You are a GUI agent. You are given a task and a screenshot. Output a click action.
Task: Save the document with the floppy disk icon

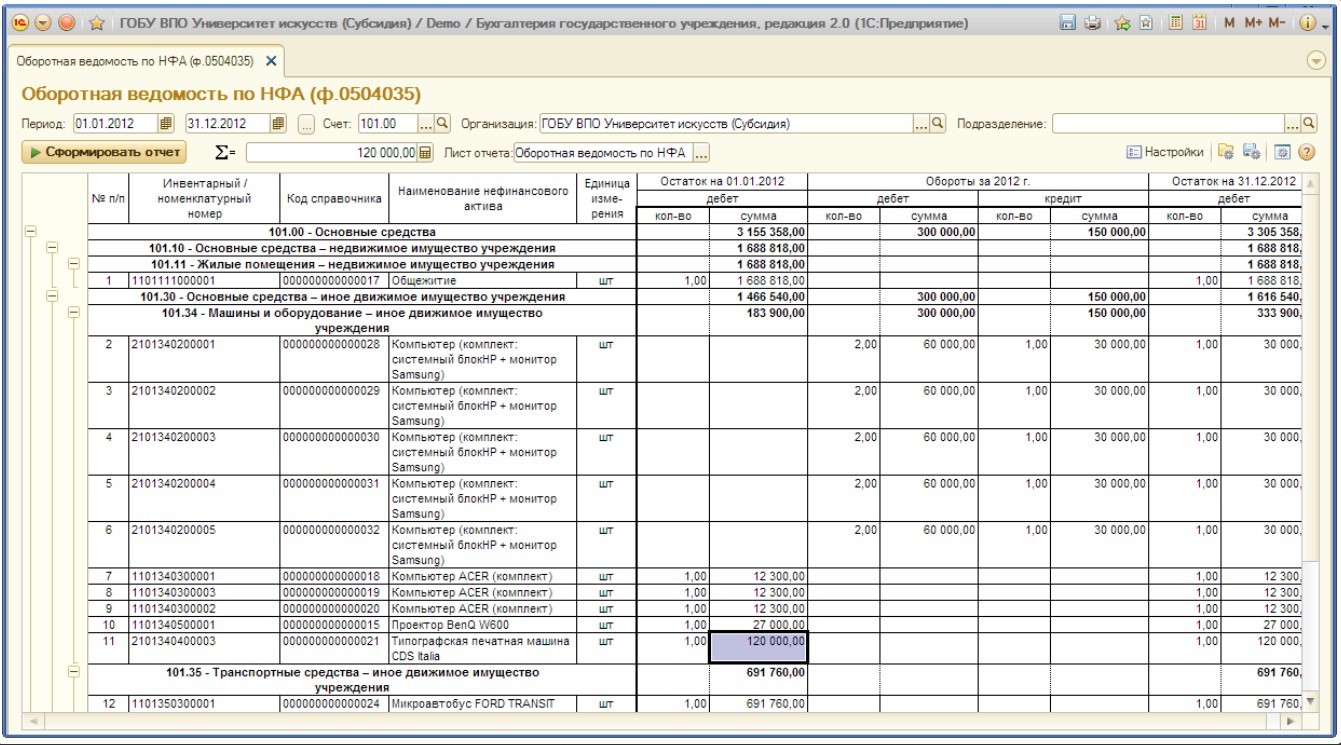(1068, 22)
